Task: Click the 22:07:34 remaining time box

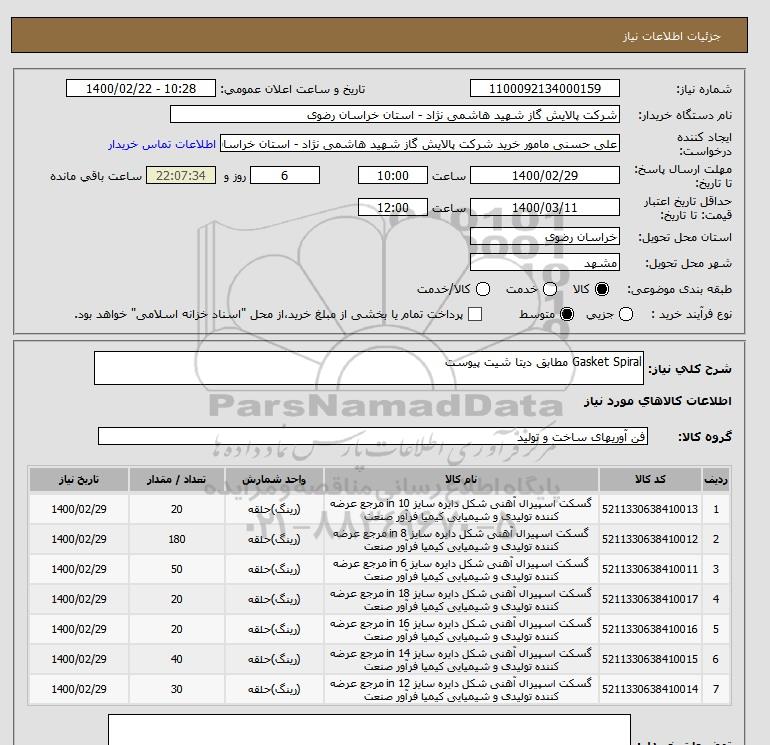Action: coord(181,175)
